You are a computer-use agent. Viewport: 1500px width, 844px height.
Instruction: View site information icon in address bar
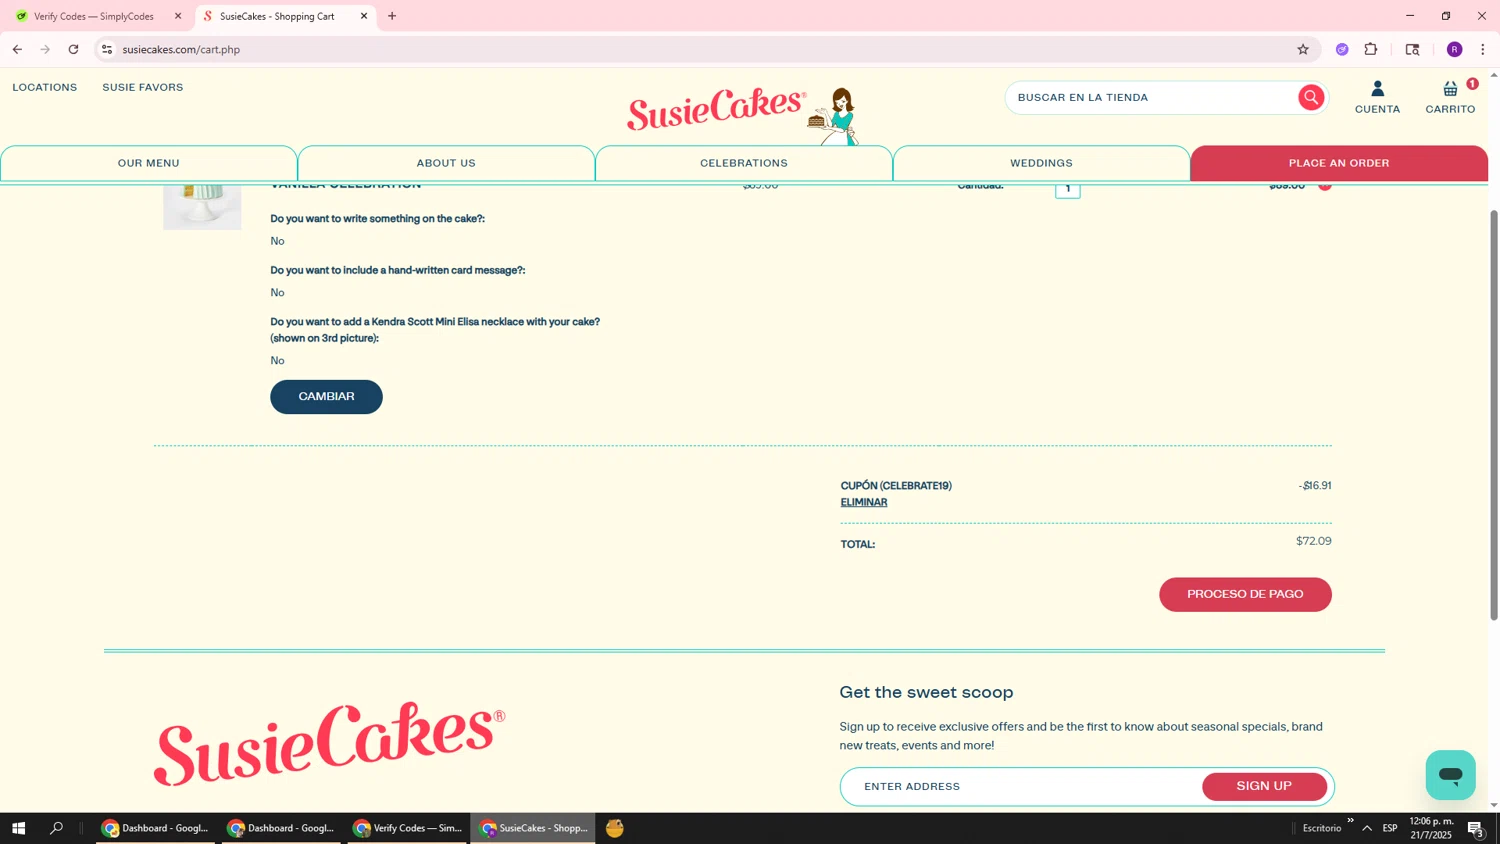(x=107, y=49)
